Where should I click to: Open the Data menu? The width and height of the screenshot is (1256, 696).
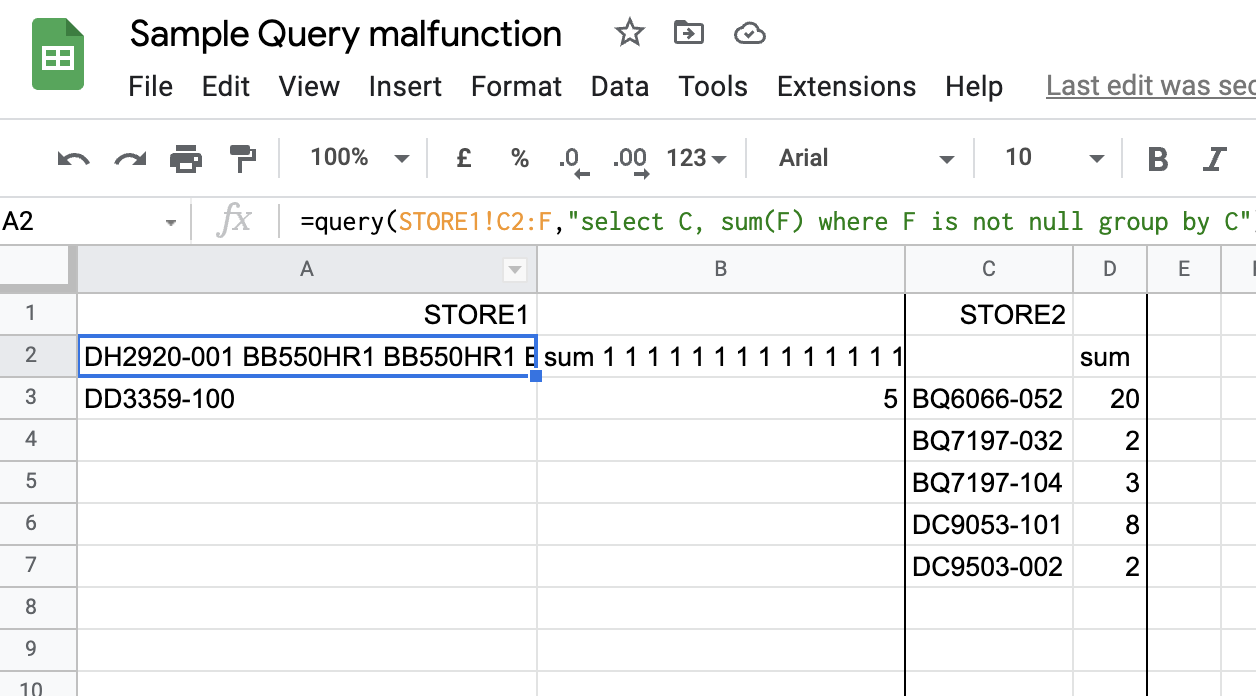620,87
